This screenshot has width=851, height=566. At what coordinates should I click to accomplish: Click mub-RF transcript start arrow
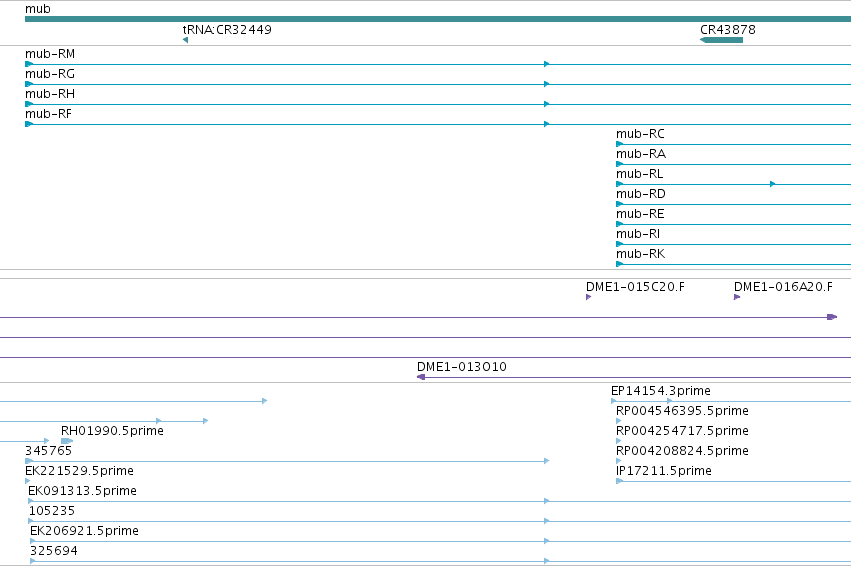(29, 124)
